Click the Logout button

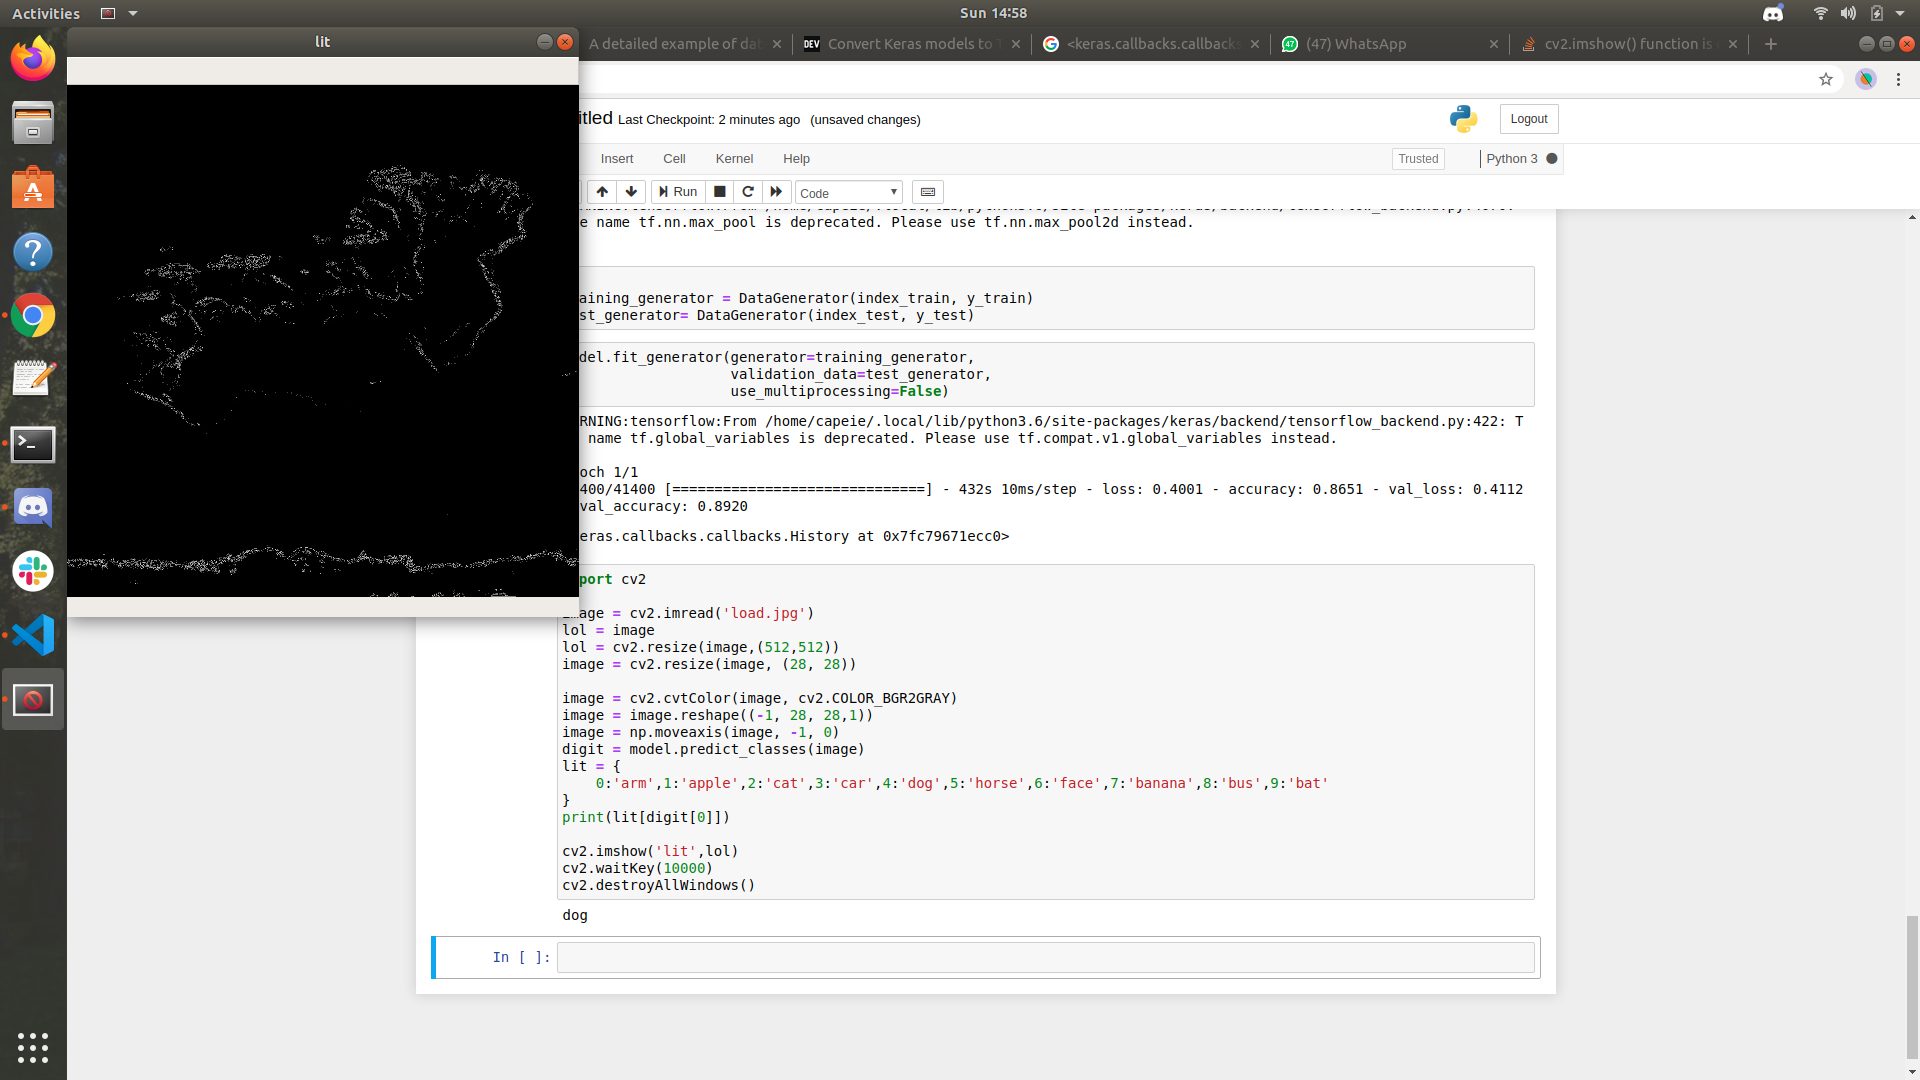pyautogui.click(x=1528, y=119)
